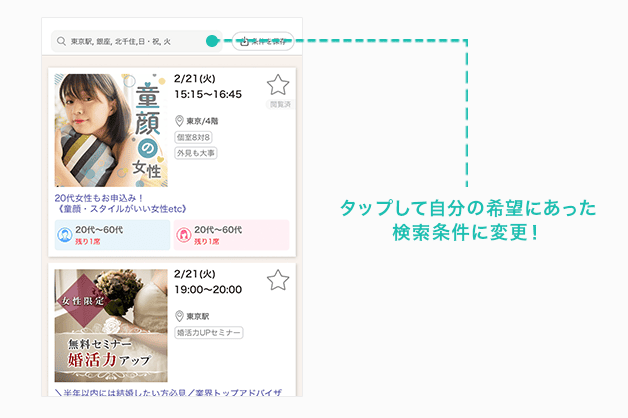Click the 東京駅 location text
This screenshot has width=628, height=418.
pyautogui.click(x=198, y=316)
